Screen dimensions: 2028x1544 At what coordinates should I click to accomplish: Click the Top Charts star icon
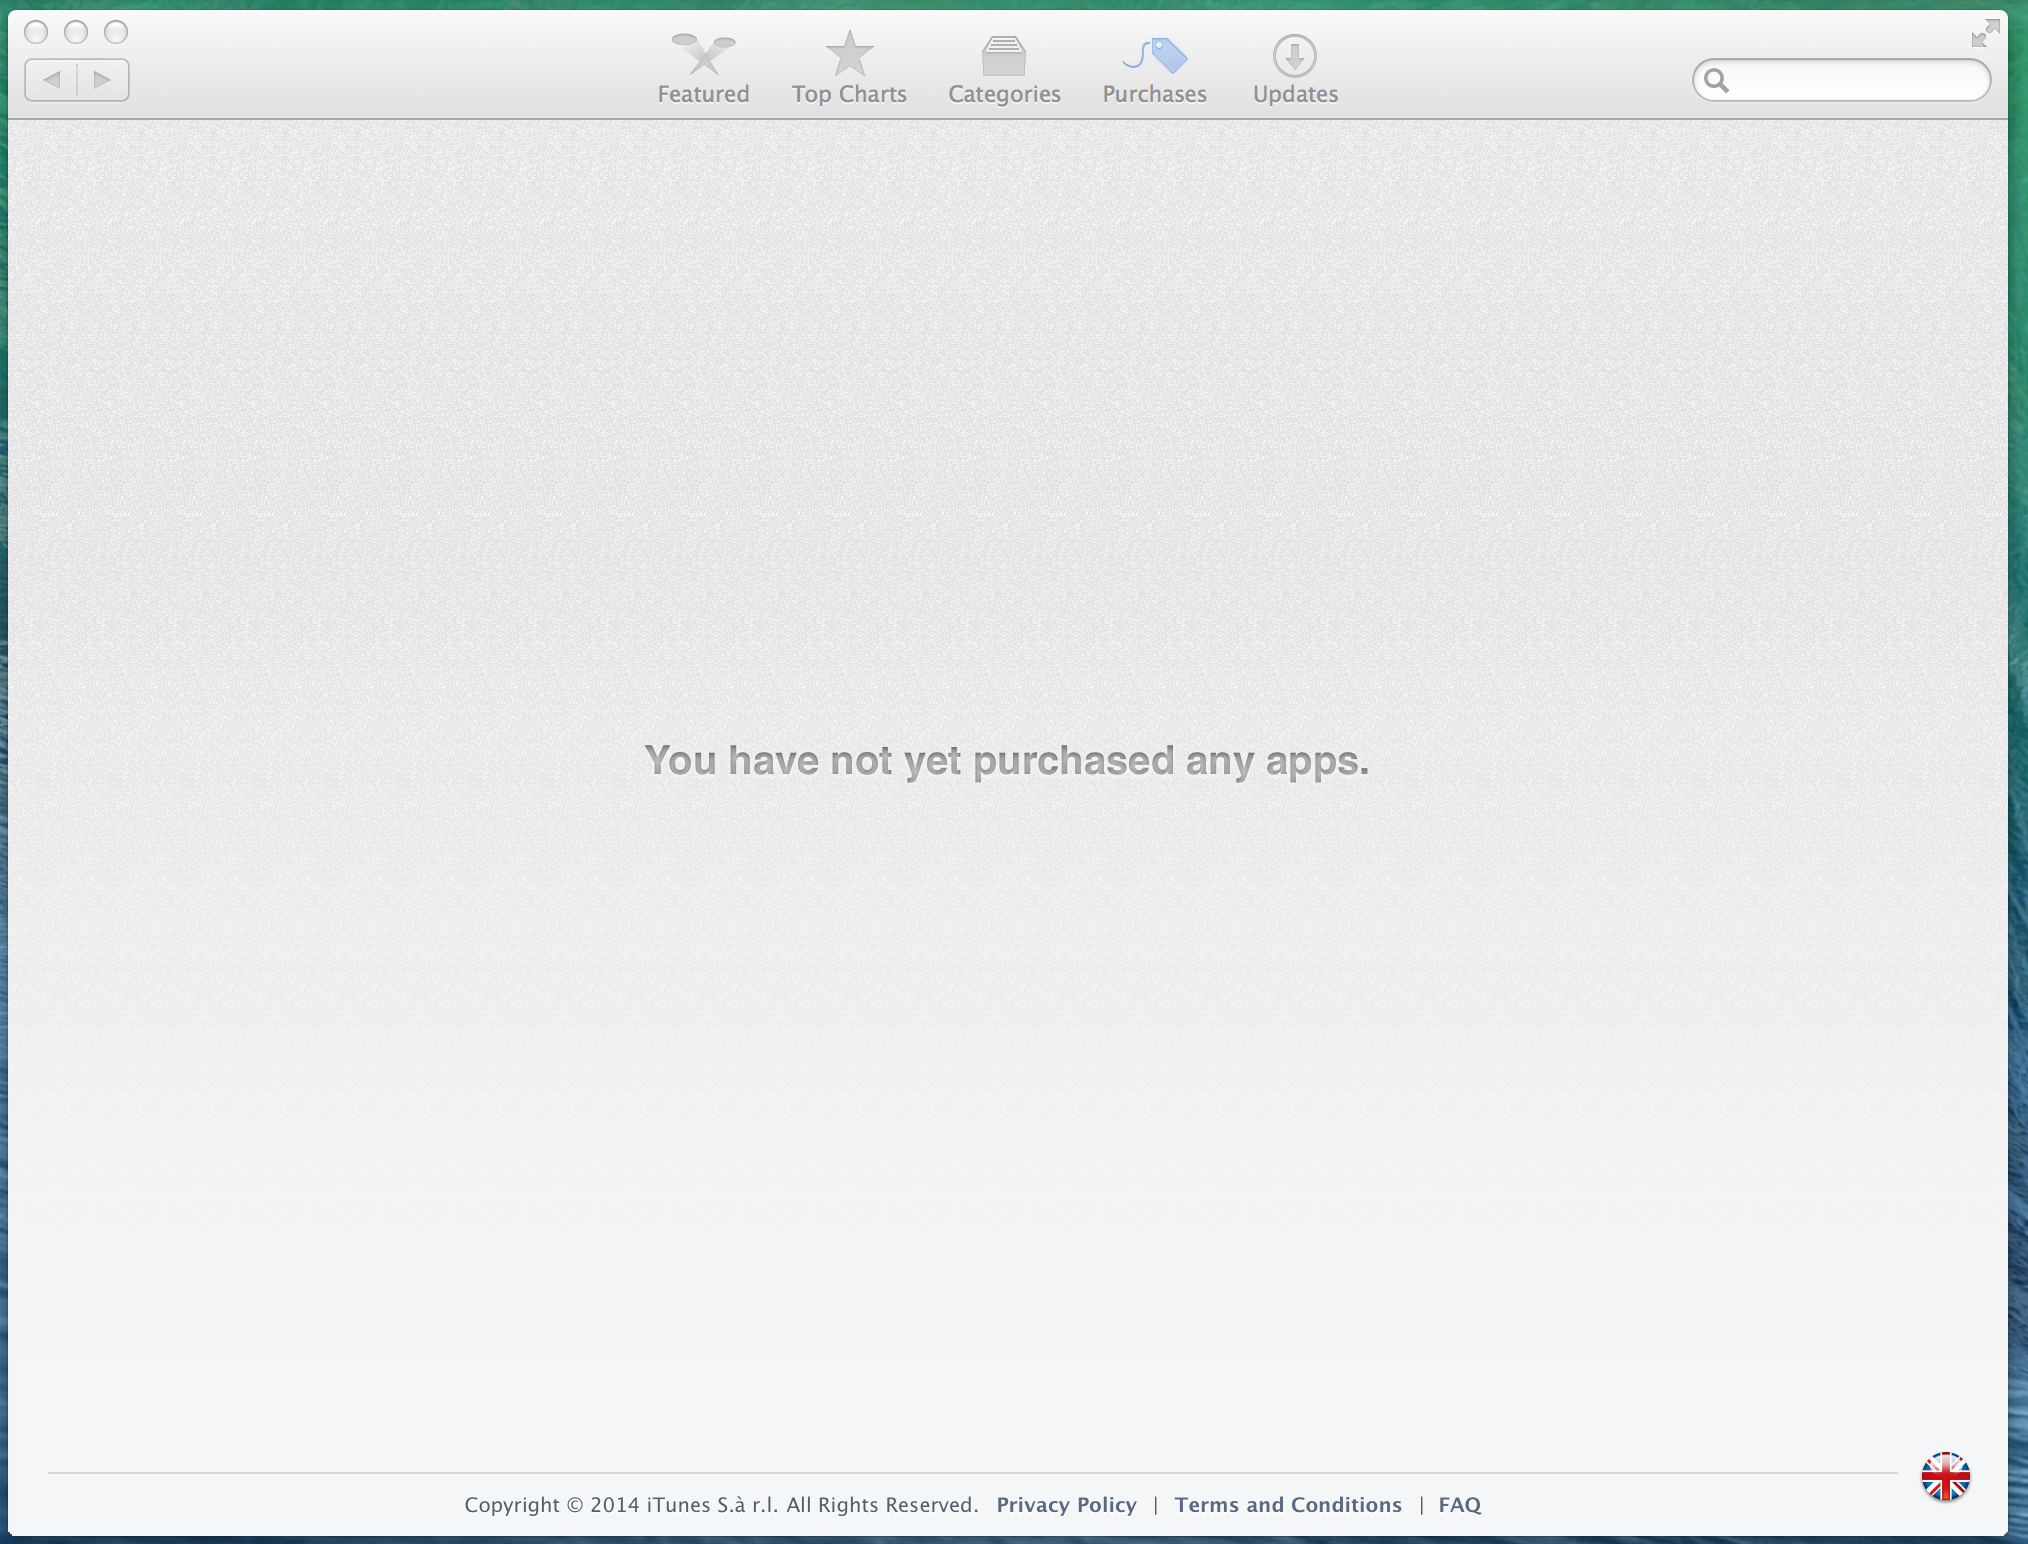(x=849, y=55)
